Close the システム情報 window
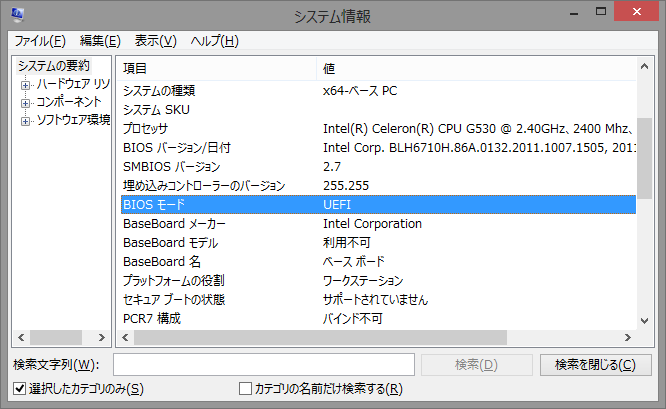 coord(636,11)
